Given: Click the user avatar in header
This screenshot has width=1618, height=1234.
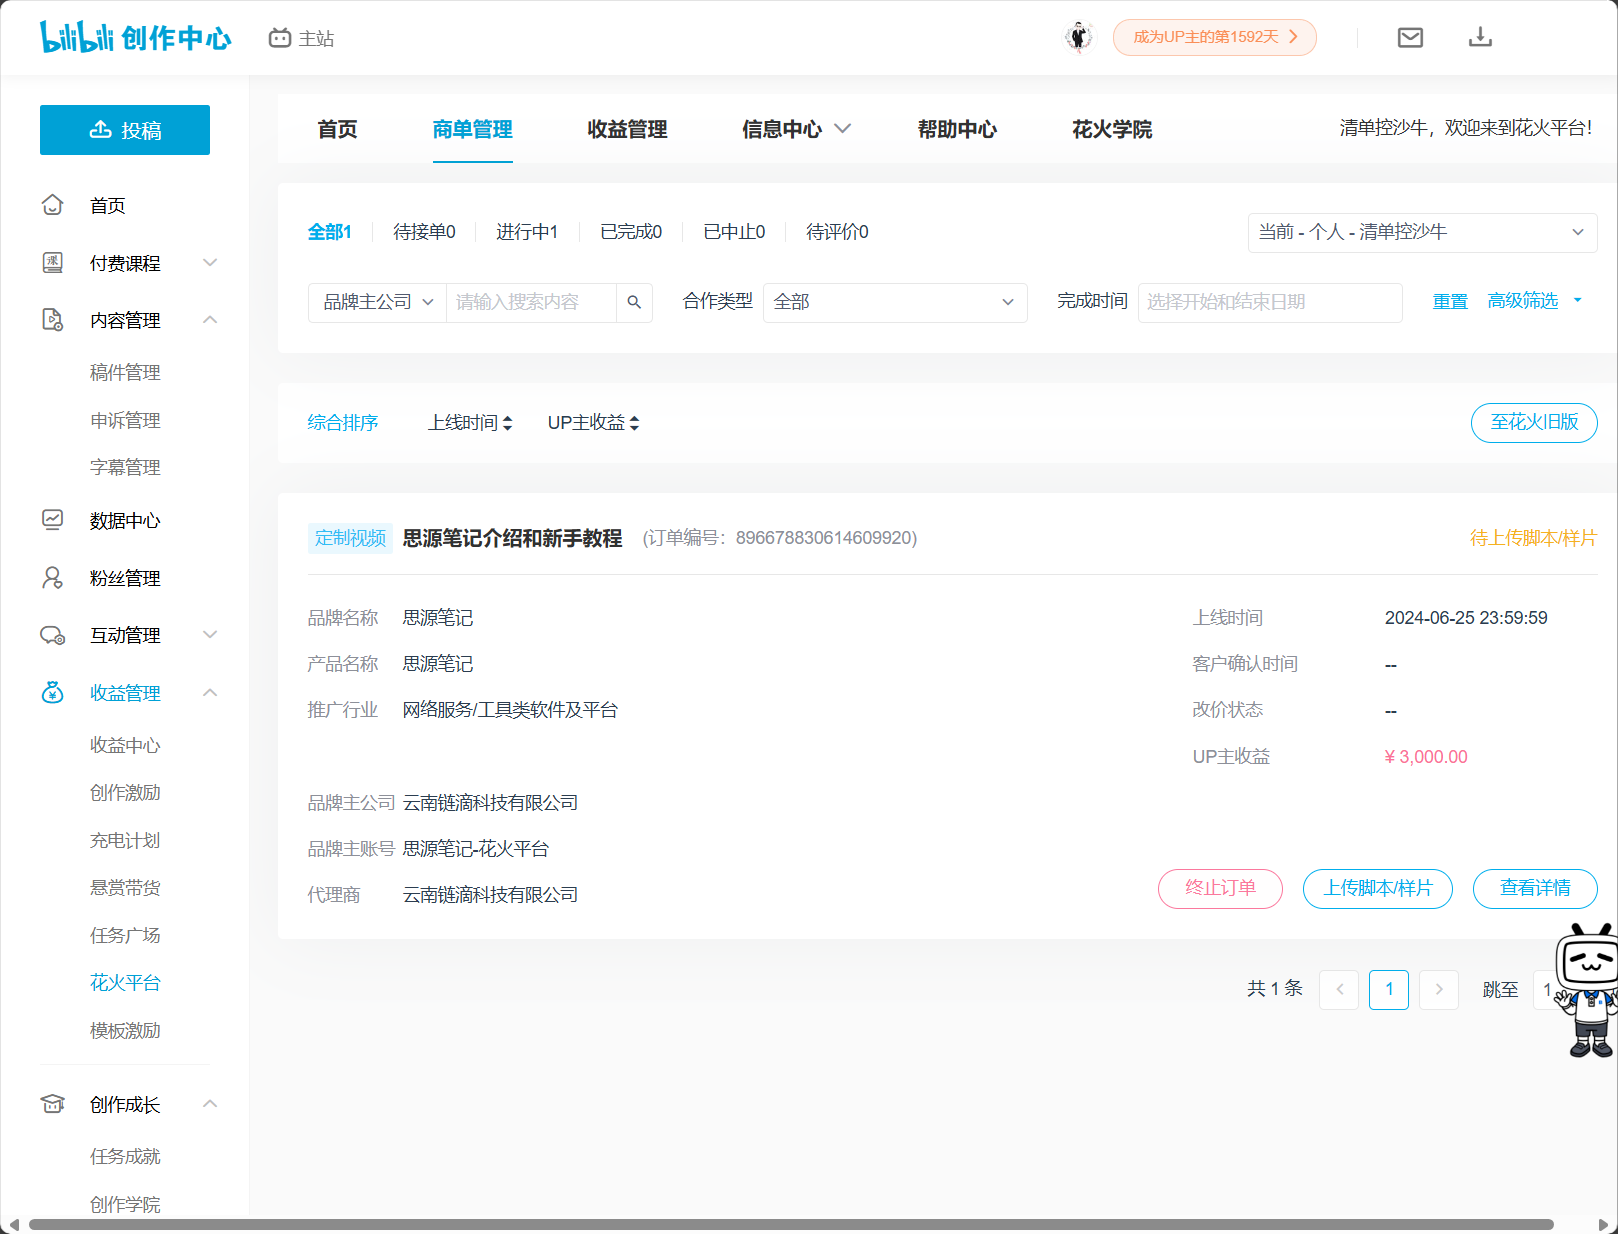Looking at the screenshot, I should pos(1078,37).
